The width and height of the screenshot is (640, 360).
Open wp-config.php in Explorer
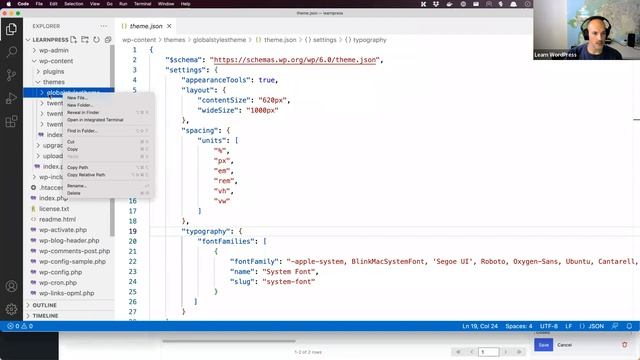(60, 272)
